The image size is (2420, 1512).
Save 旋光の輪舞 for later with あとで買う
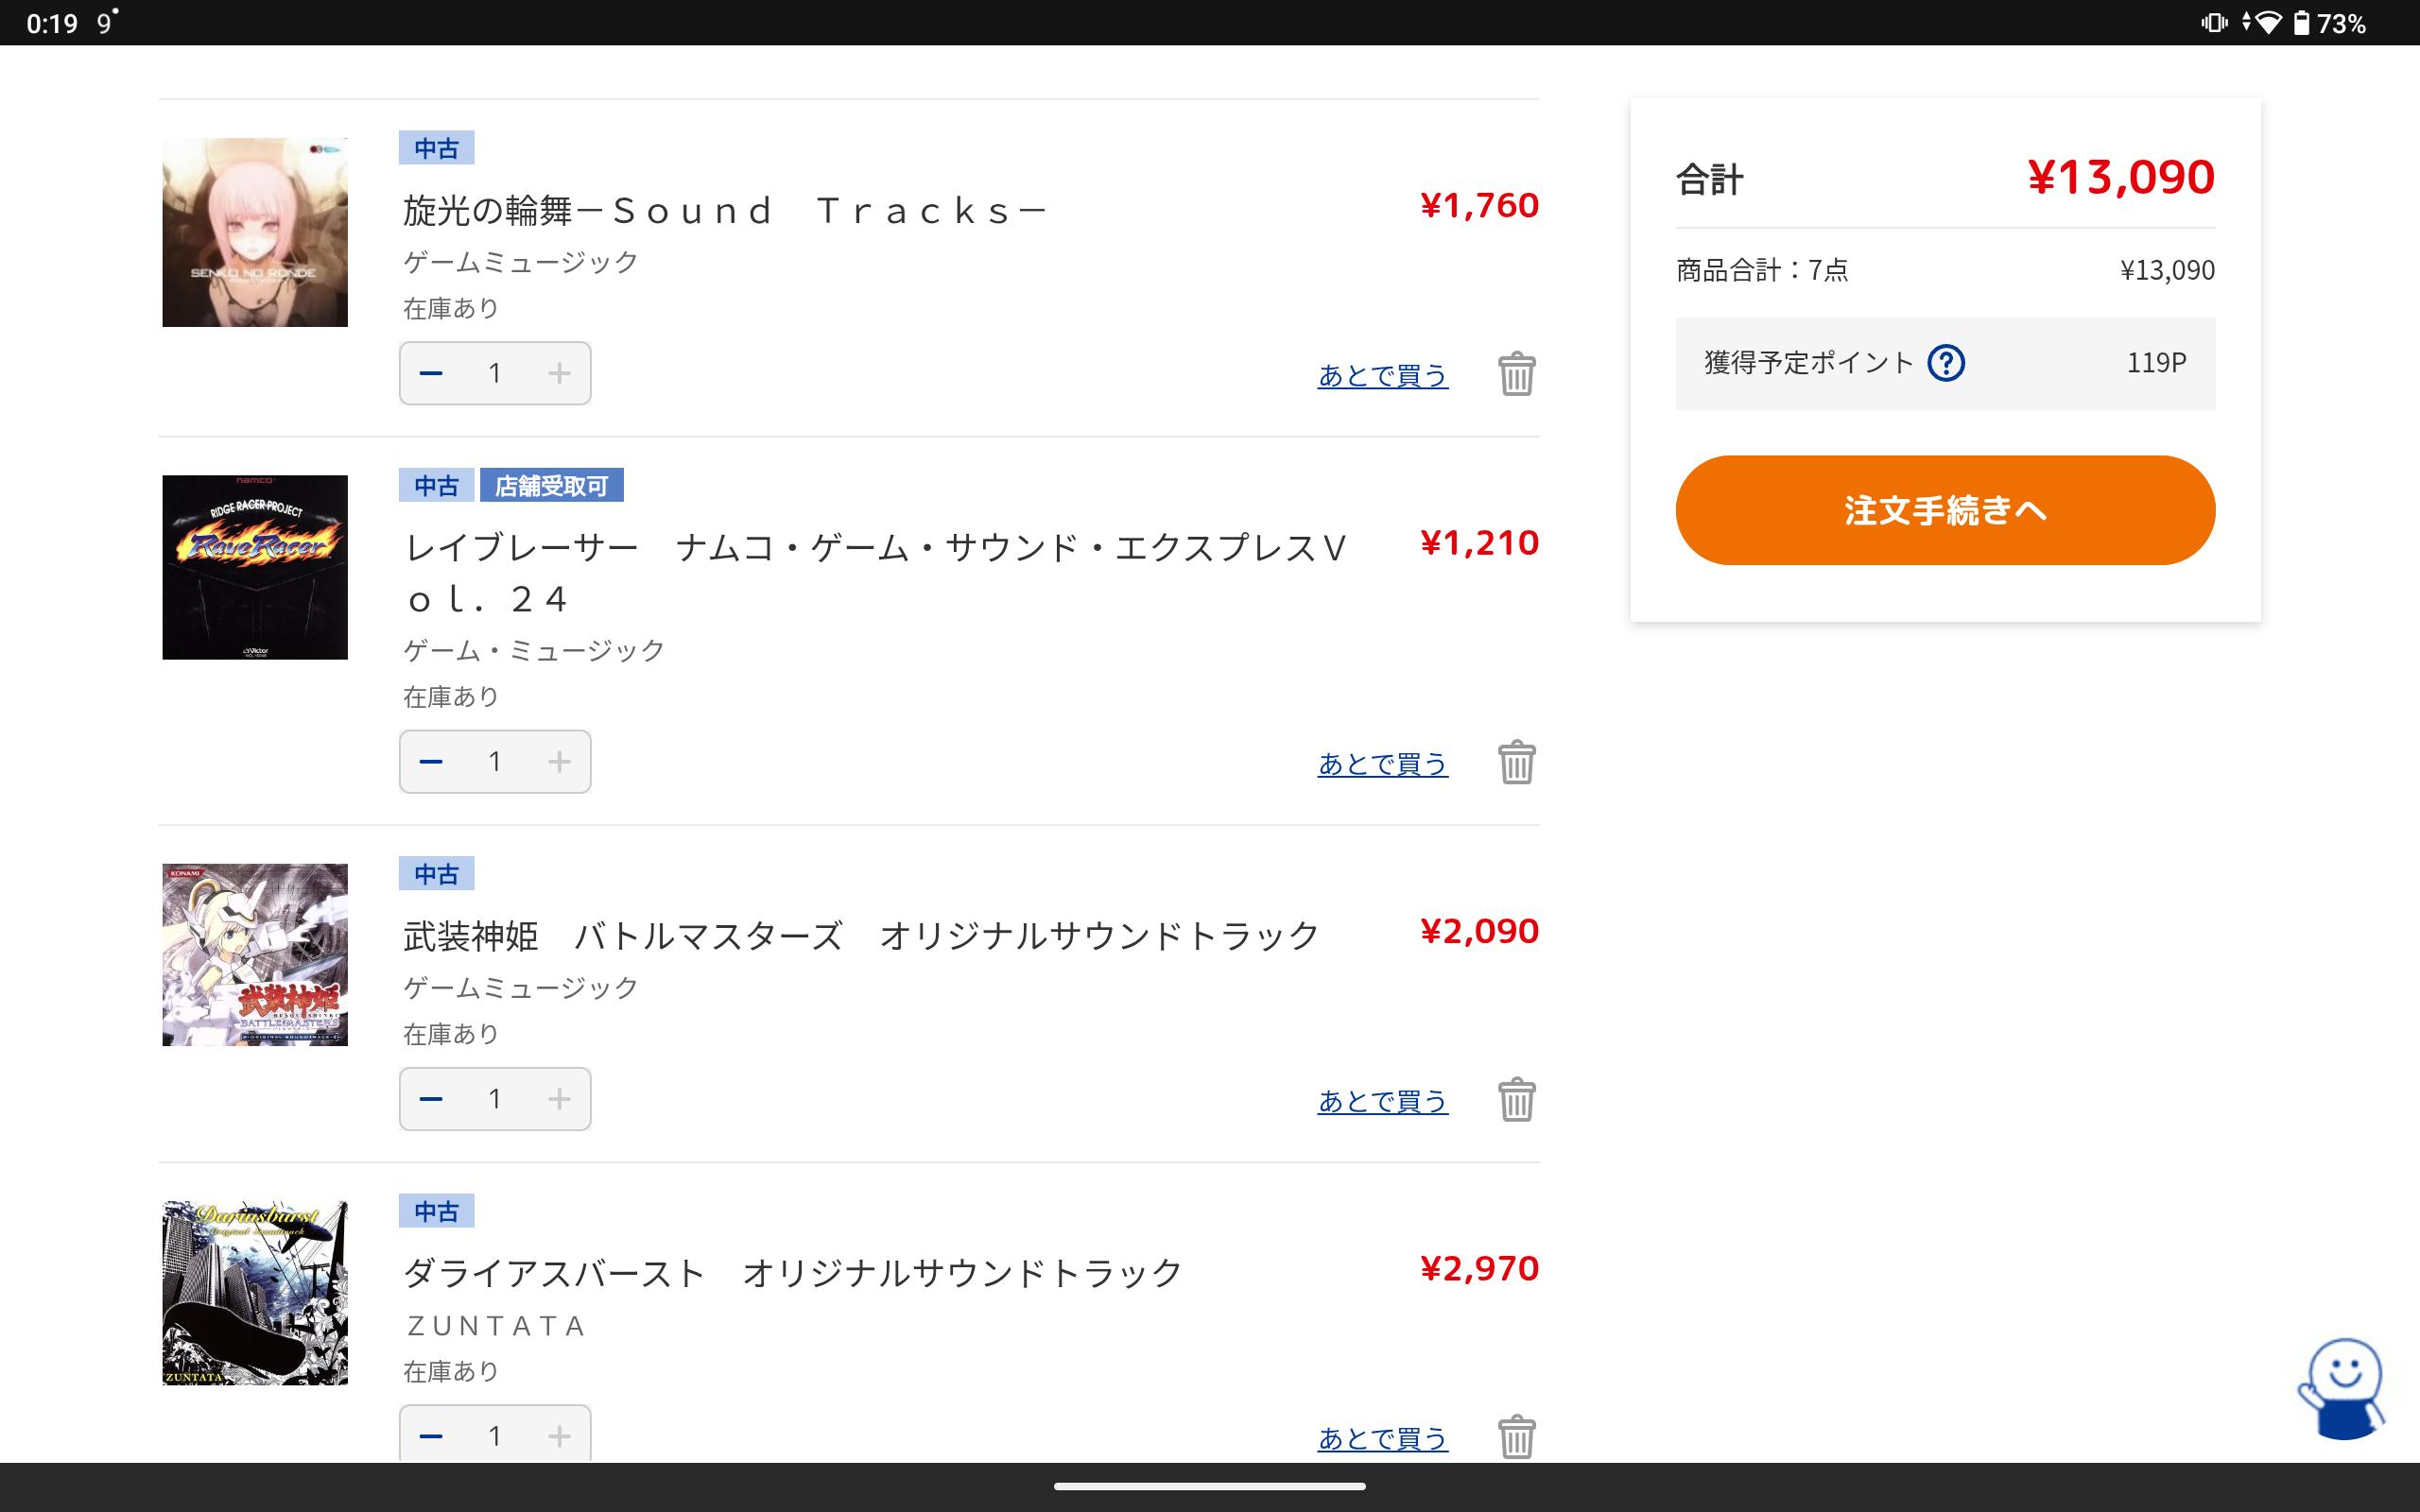point(1382,376)
